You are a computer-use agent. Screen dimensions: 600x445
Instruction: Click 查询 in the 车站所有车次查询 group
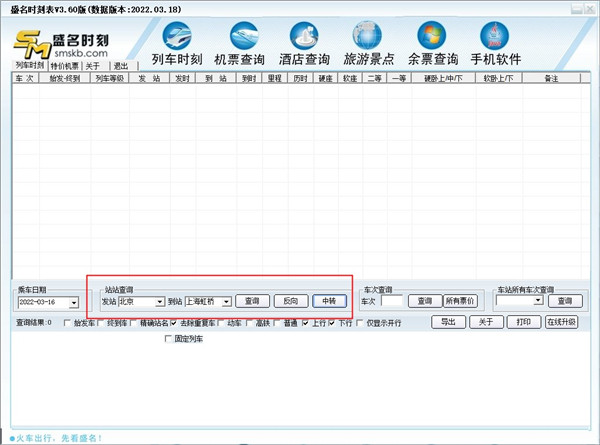tap(565, 301)
